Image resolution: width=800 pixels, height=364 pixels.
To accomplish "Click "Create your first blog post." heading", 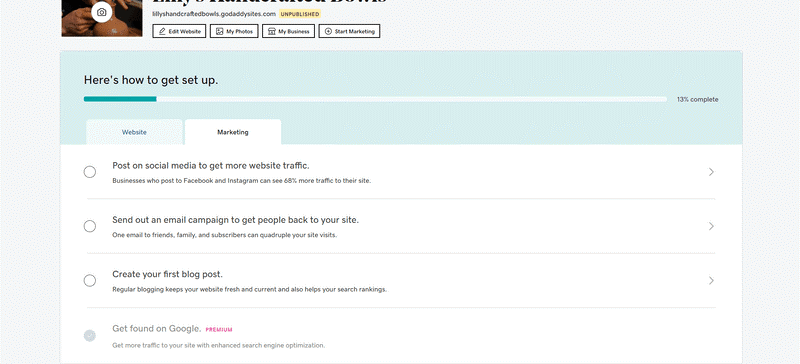I will click(167, 274).
